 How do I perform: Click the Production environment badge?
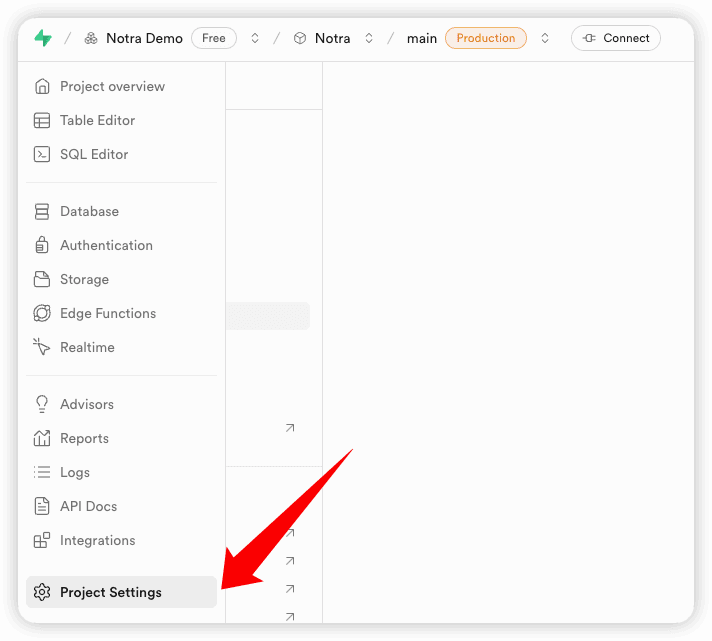click(486, 38)
